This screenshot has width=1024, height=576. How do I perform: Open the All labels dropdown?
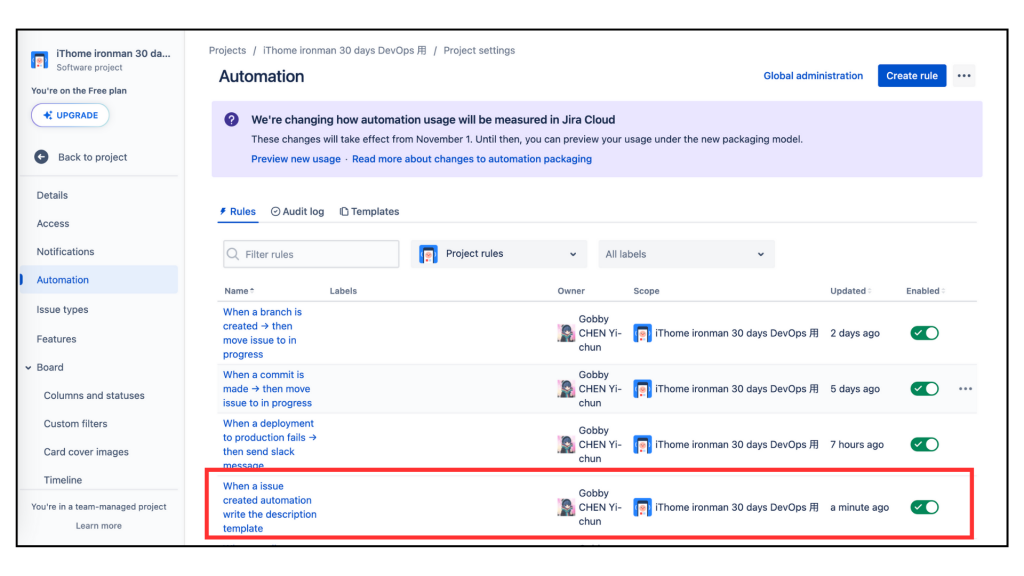(686, 254)
